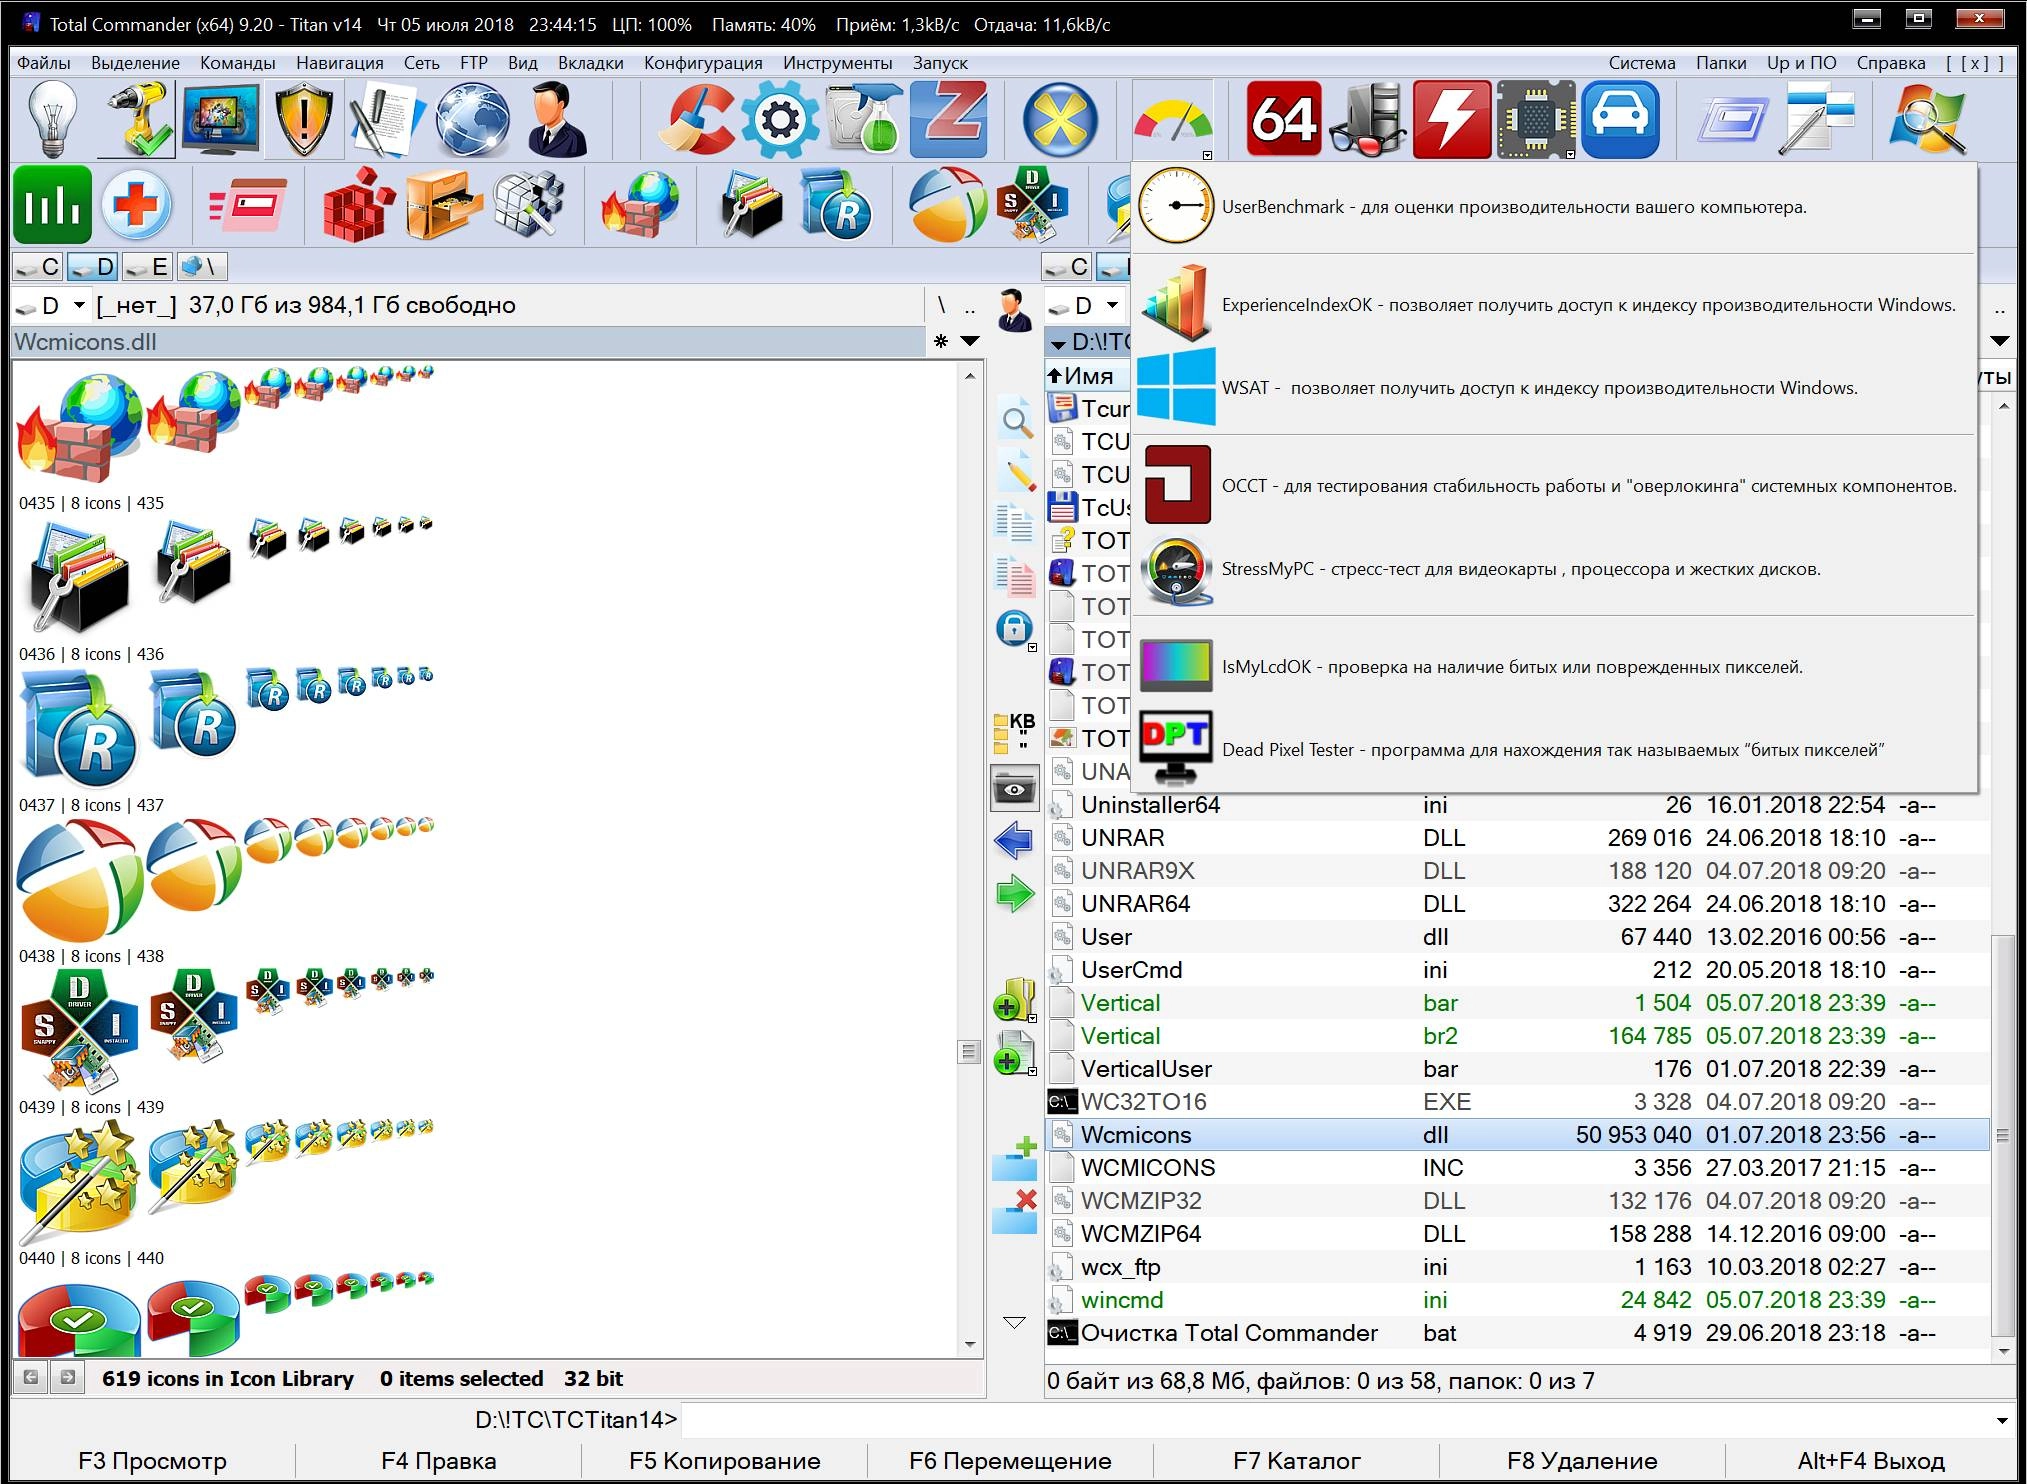2027x1484 pixels.
Task: Open the red Z toolbar icon
Action: coord(949,120)
